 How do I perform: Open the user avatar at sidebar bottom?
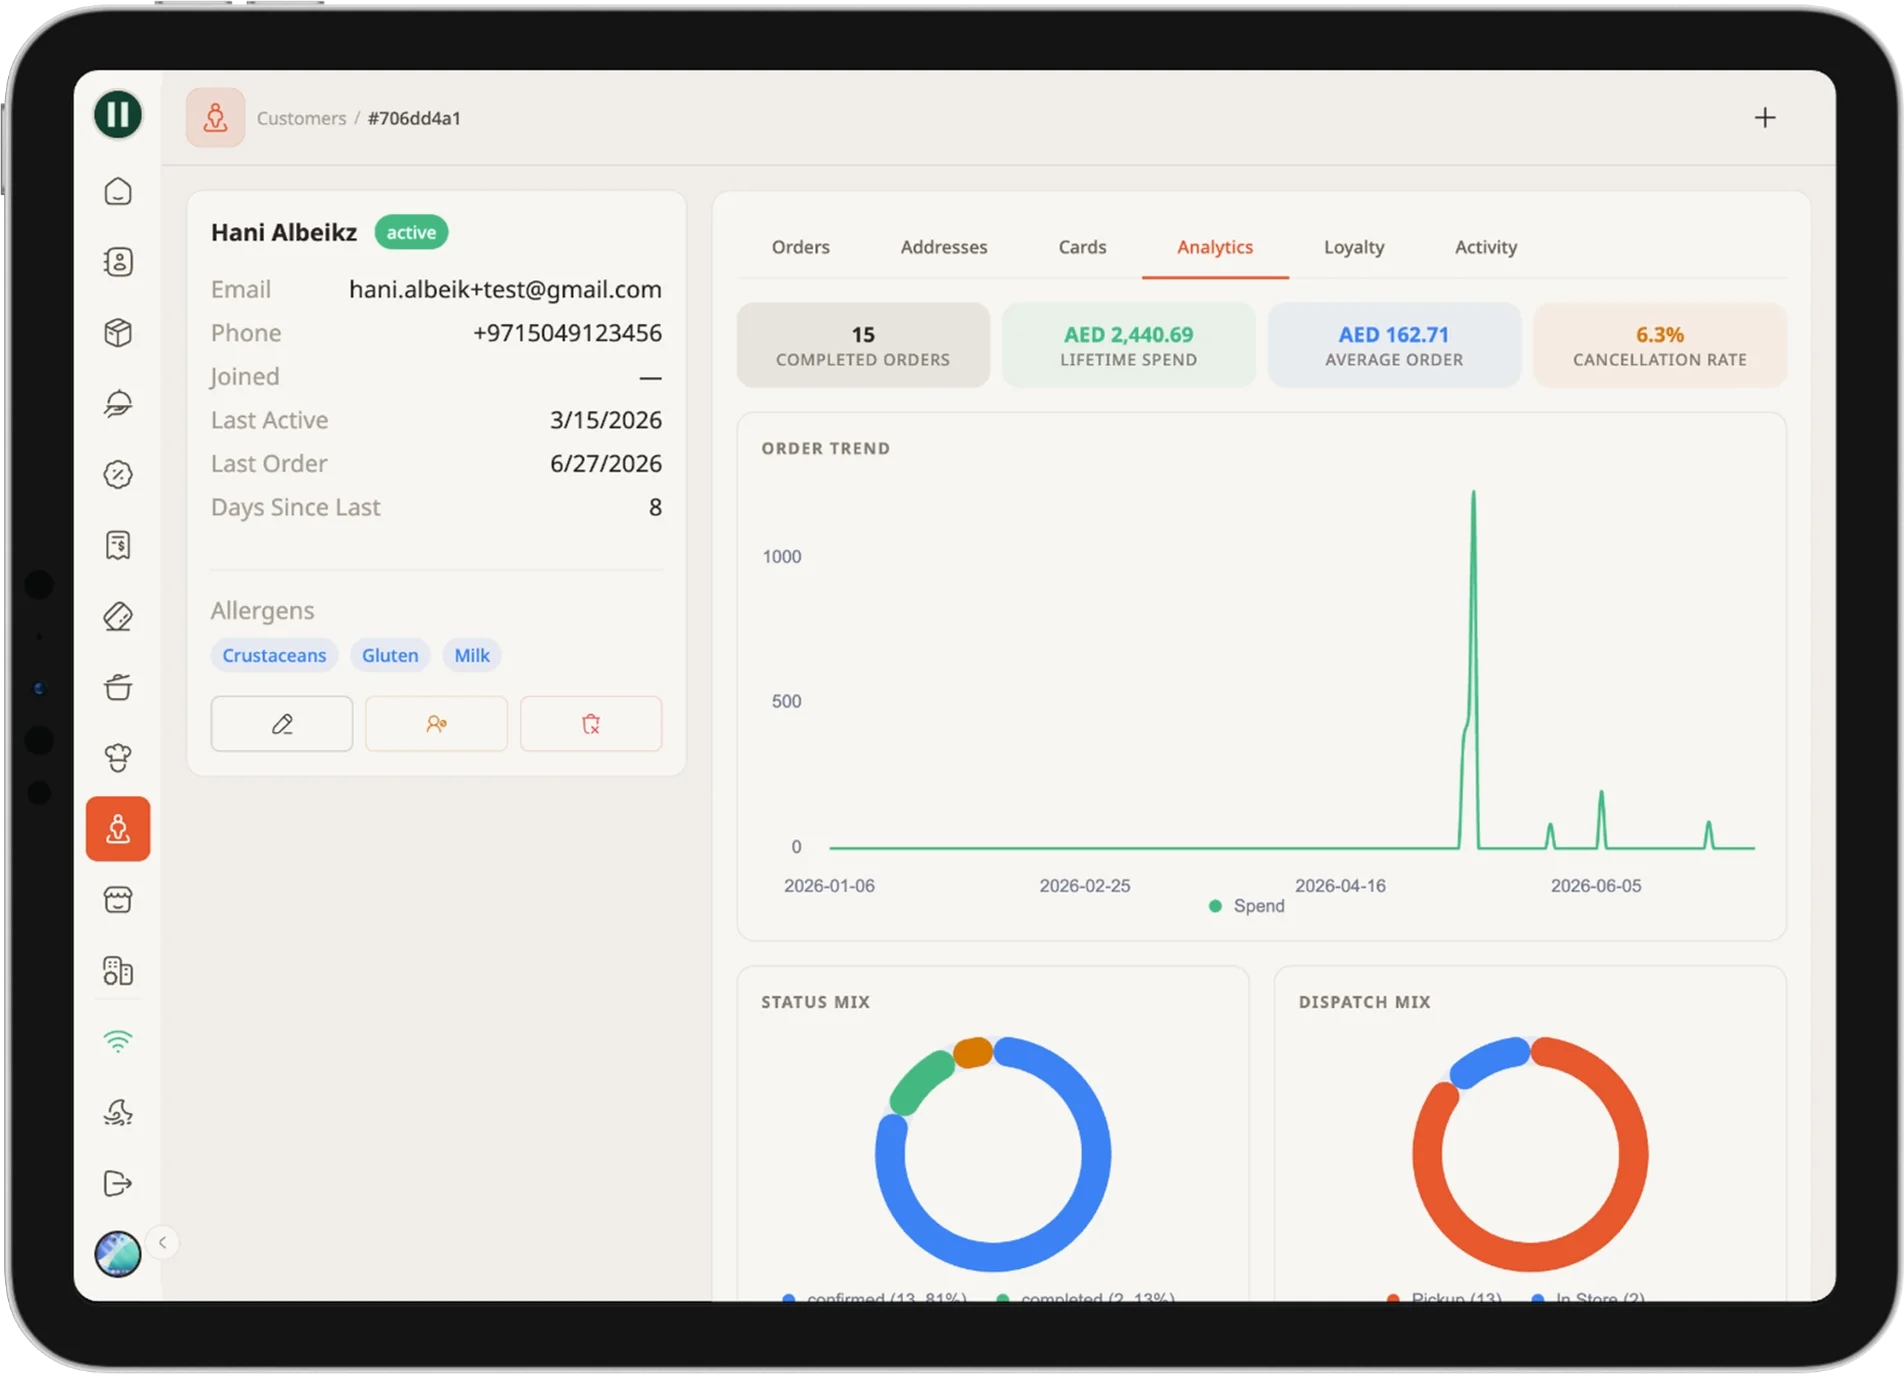pyautogui.click(x=118, y=1254)
